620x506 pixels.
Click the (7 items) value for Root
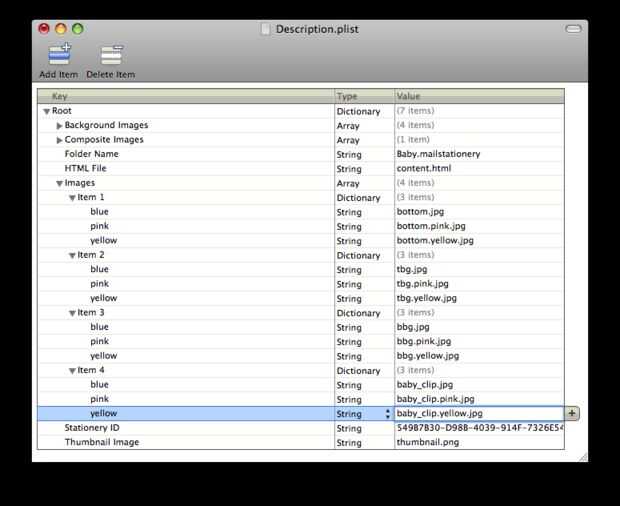click(x=415, y=111)
